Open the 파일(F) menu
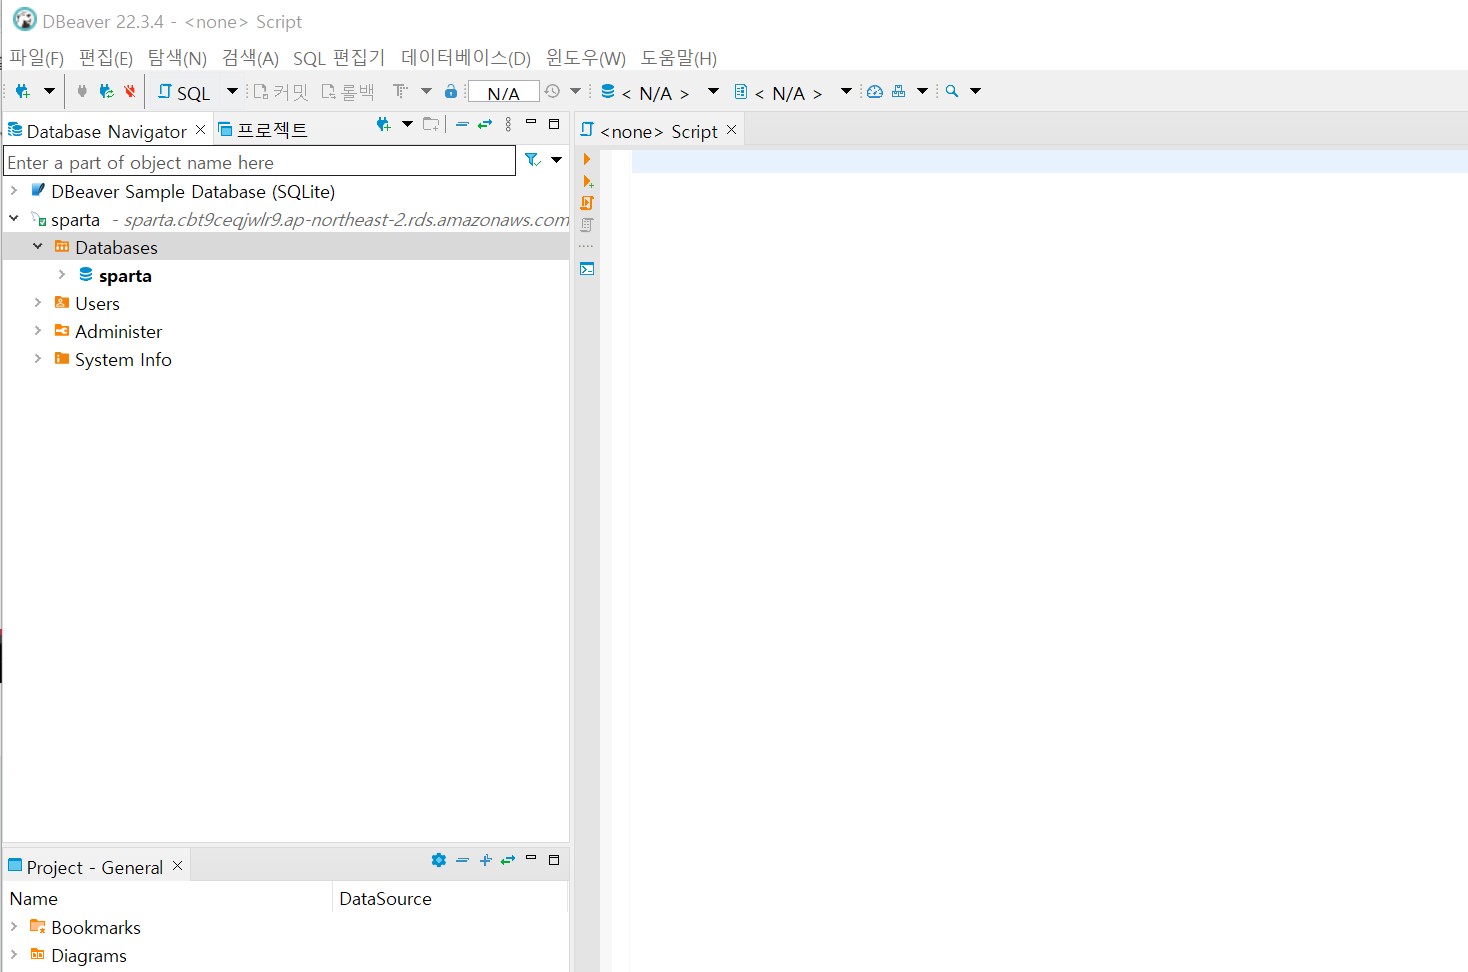Viewport: 1468px width, 972px height. (x=37, y=58)
